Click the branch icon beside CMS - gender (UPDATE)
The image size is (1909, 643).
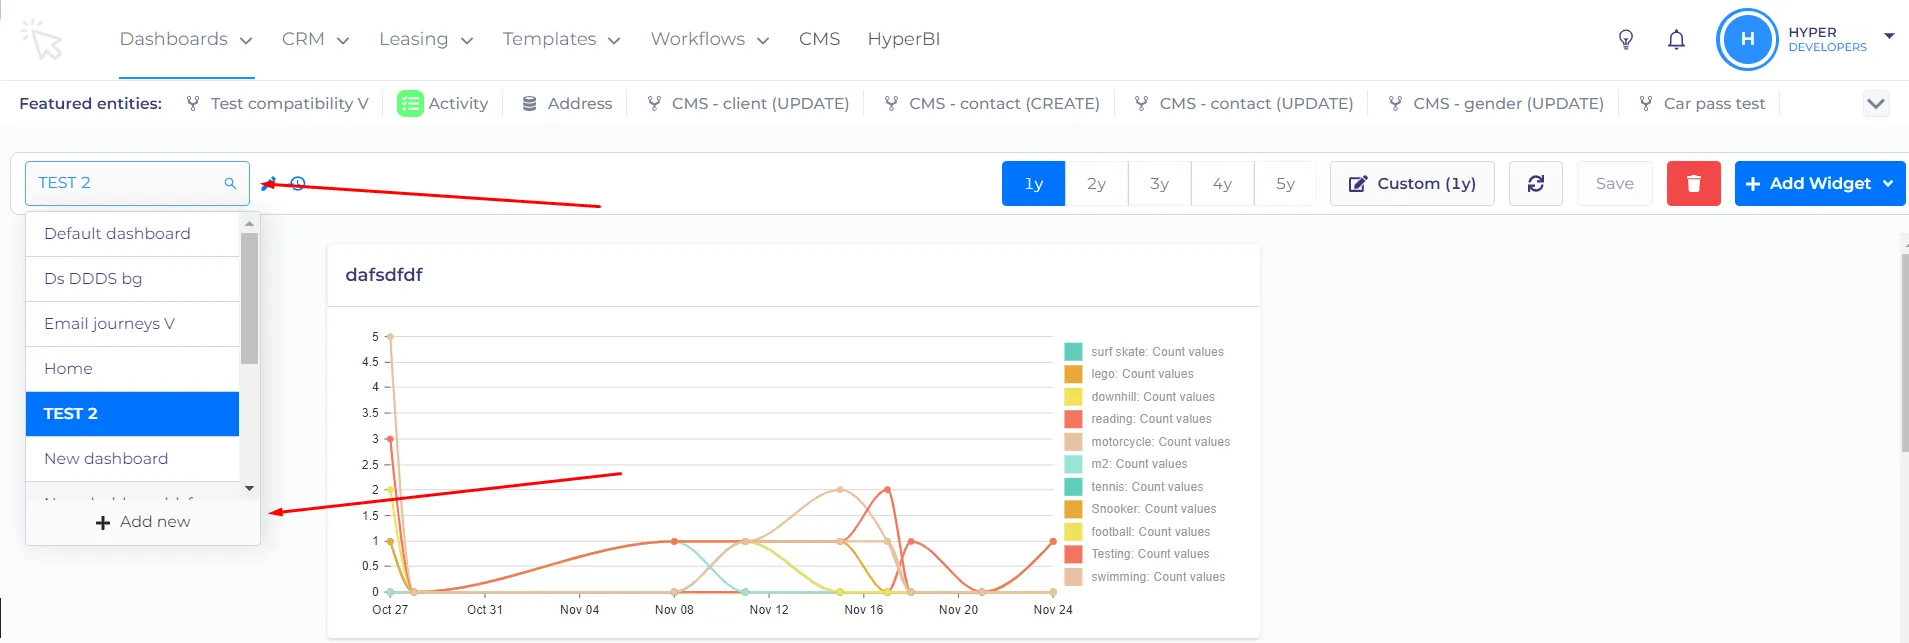pyautogui.click(x=1395, y=104)
